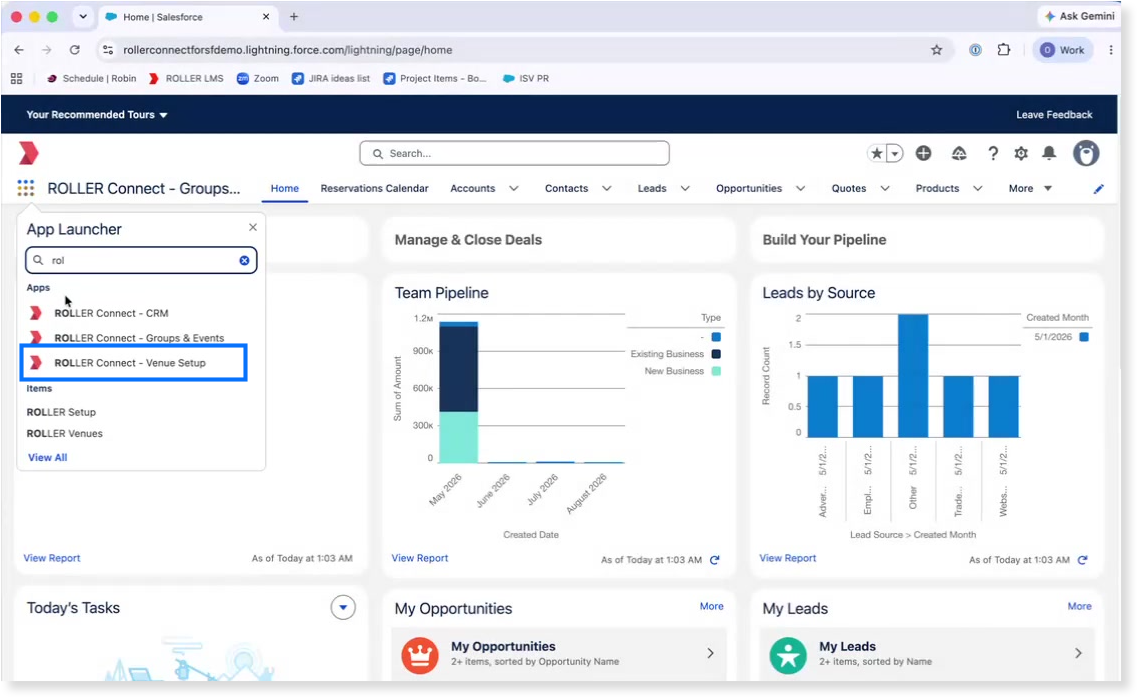Click More in My Opportunities

(x=711, y=606)
